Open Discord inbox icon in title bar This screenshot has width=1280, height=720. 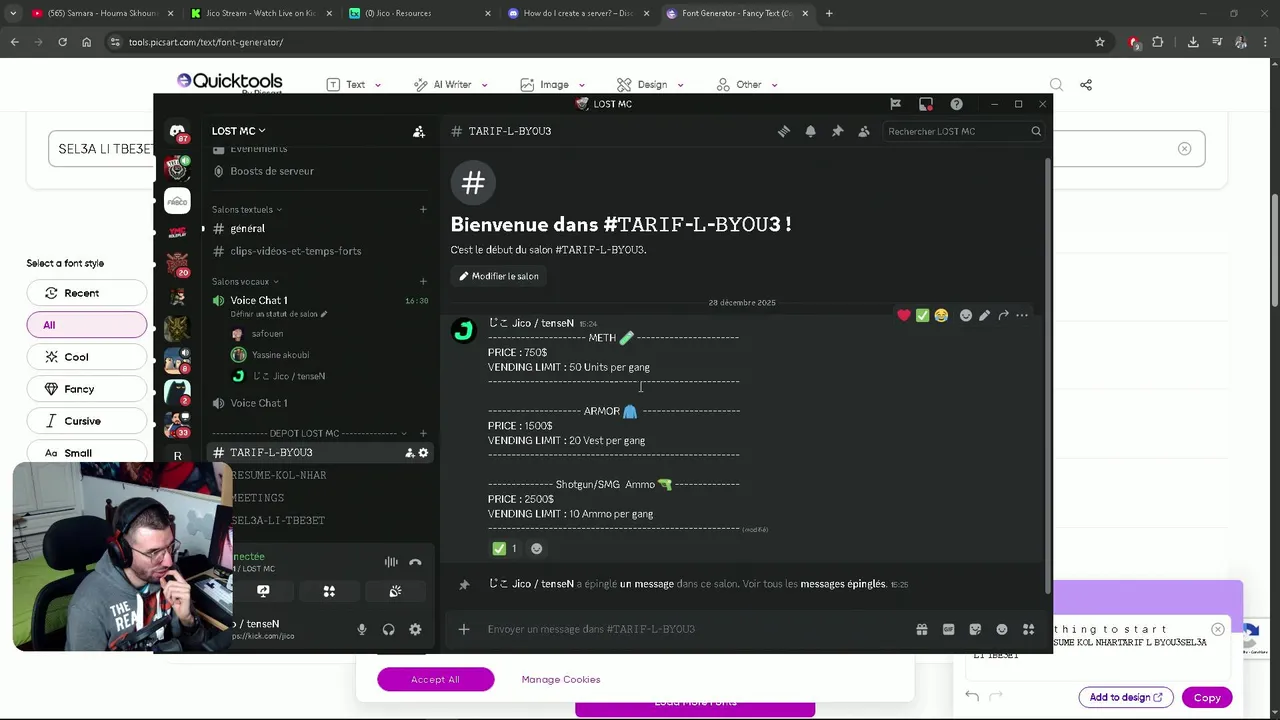[926, 104]
